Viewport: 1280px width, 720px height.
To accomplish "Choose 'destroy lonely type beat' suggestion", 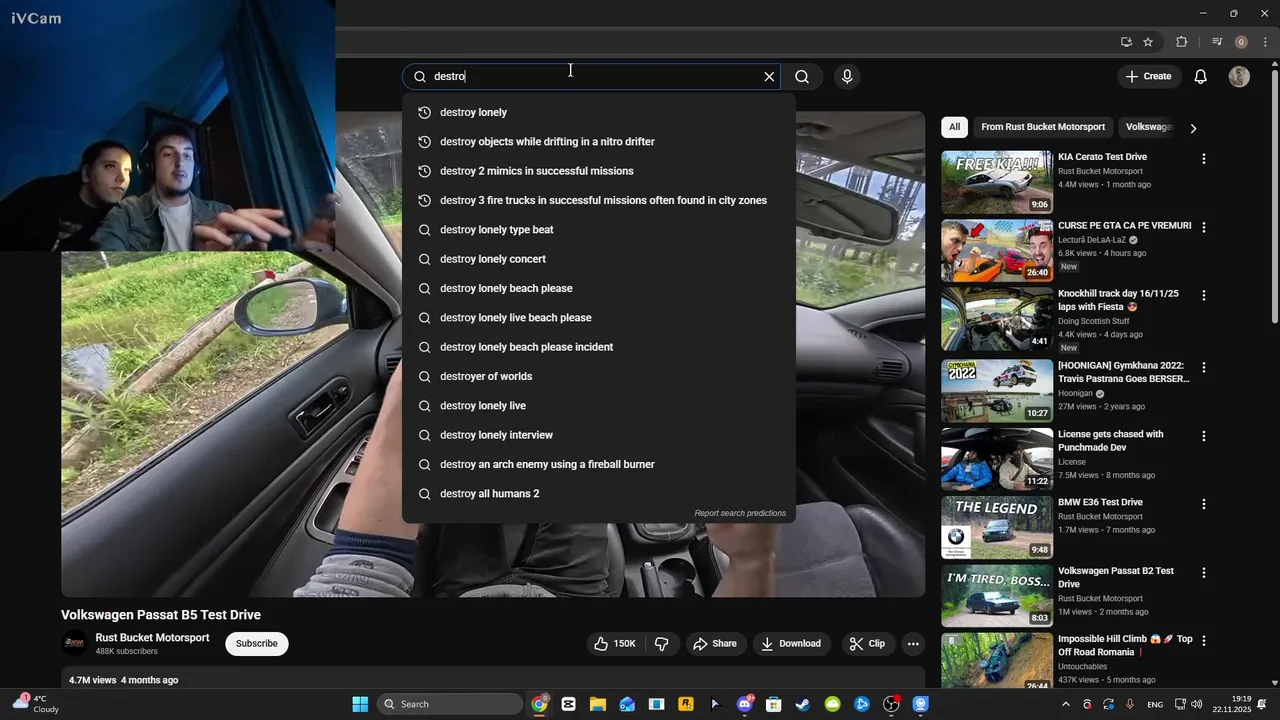I will (x=598, y=230).
